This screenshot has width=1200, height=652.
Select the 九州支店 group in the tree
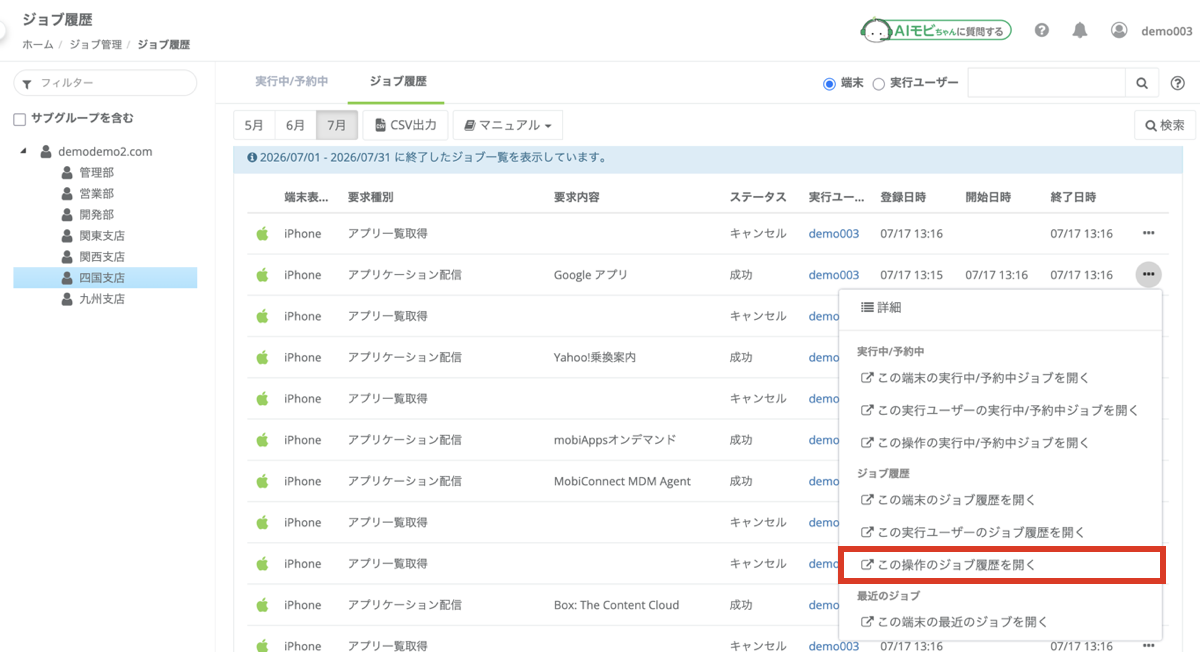(x=102, y=299)
